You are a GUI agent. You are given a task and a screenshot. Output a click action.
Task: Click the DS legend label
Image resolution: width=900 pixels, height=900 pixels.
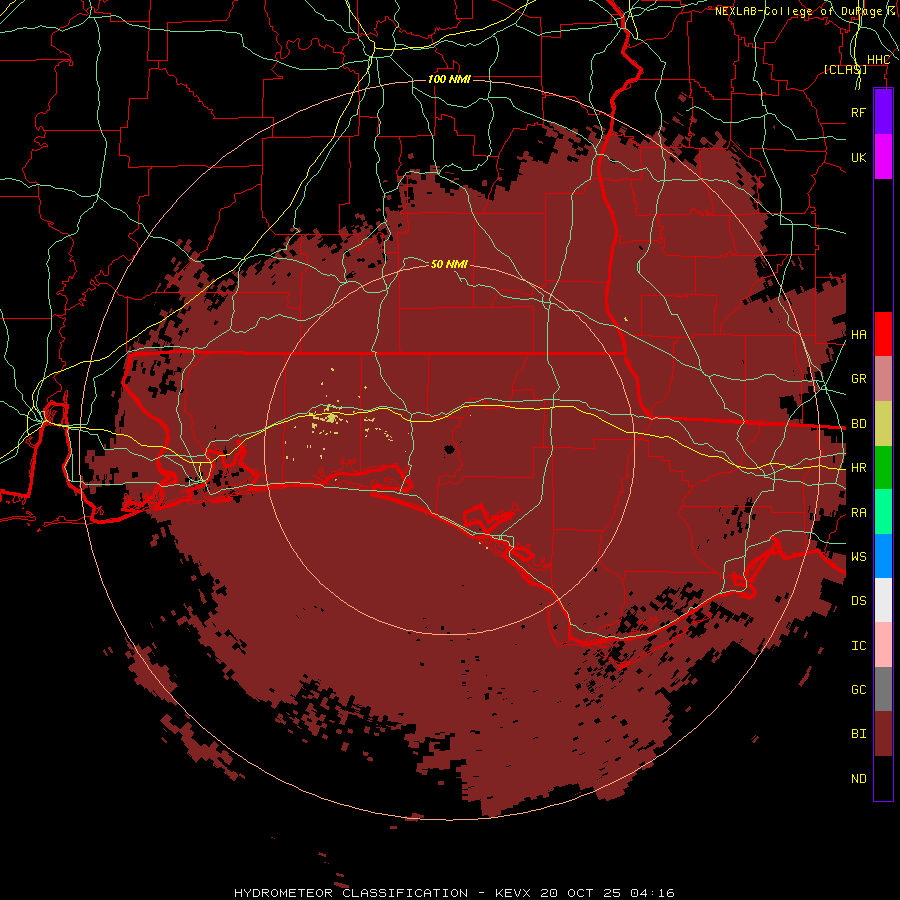tap(858, 601)
